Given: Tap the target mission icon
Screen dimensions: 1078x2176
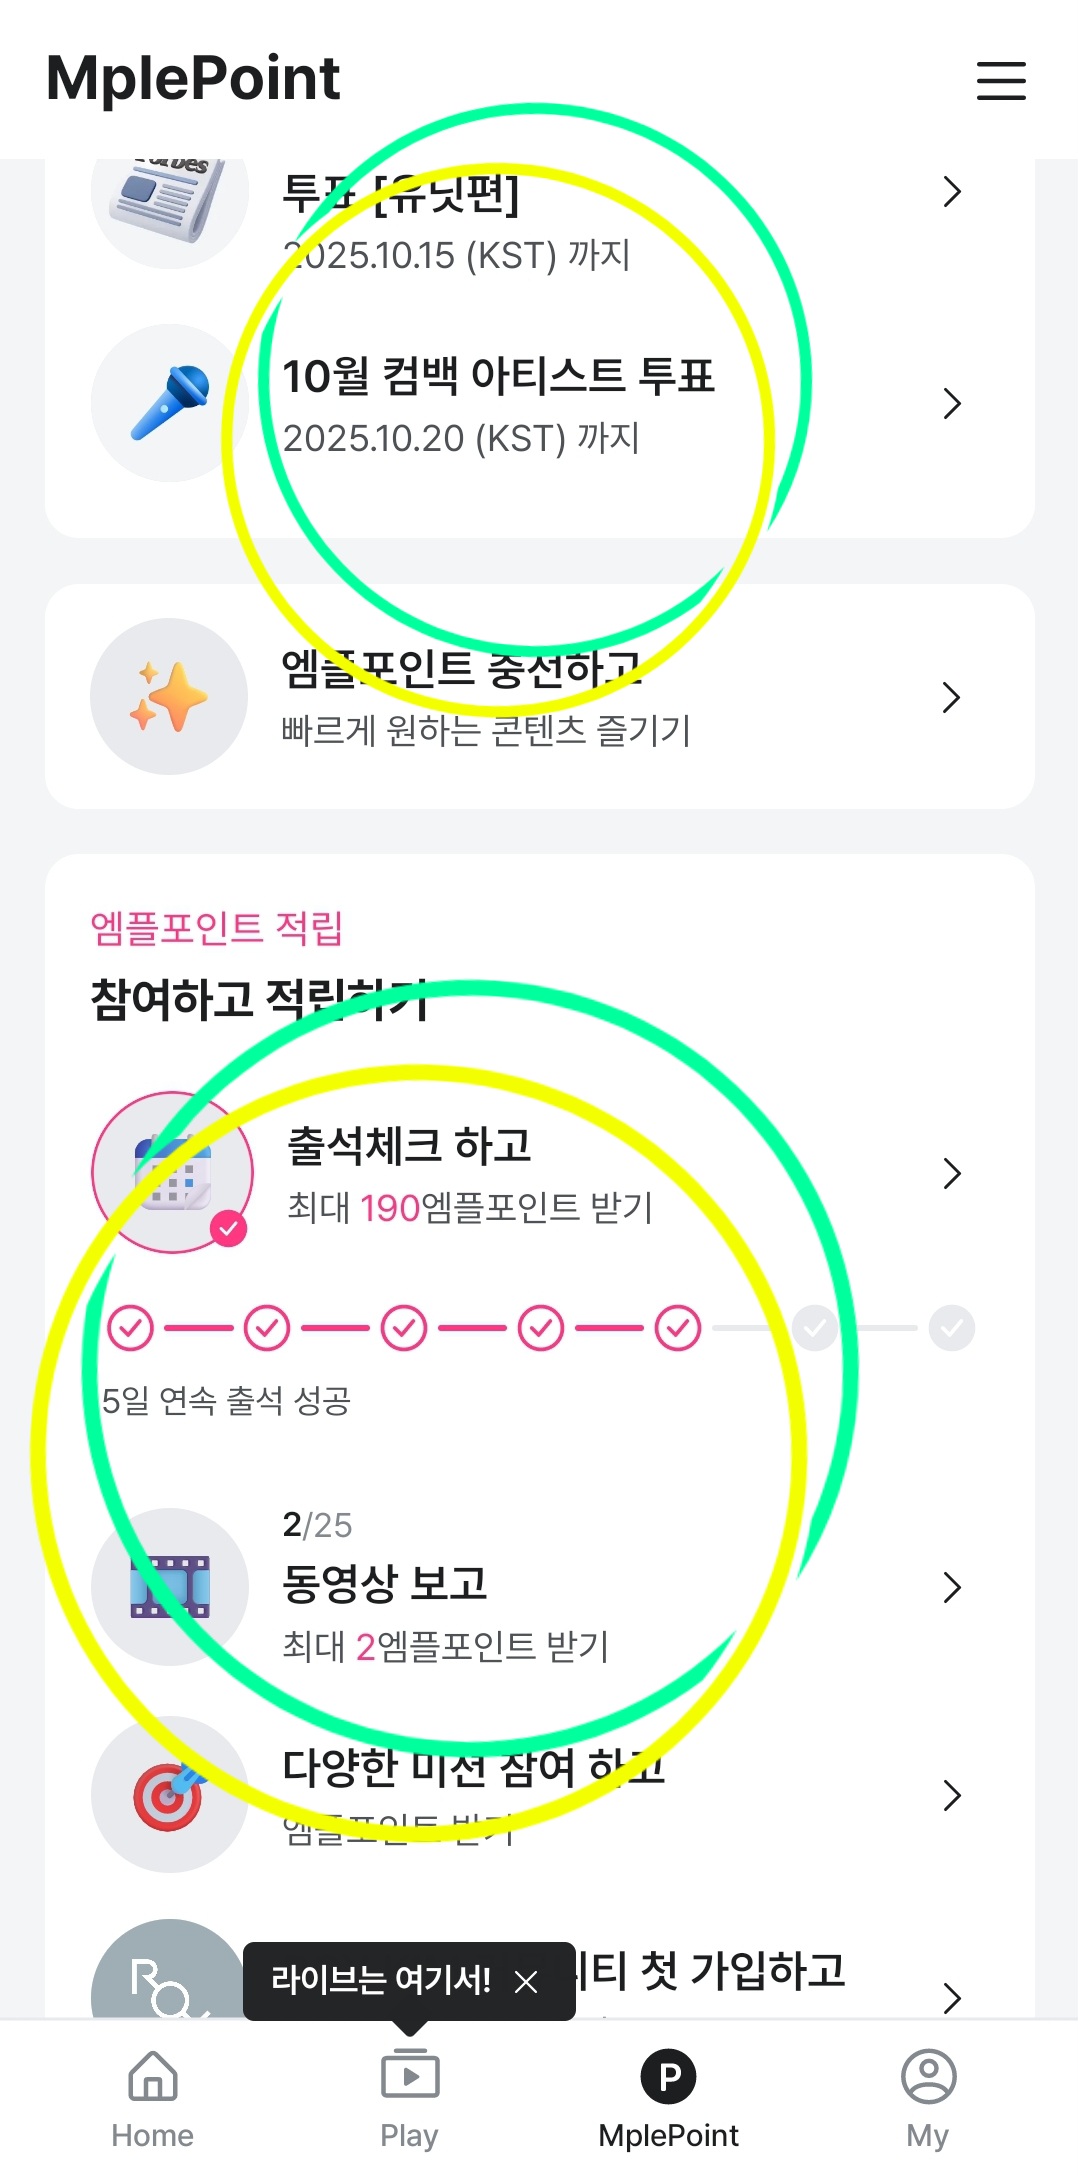Looking at the screenshot, I should tap(170, 1795).
